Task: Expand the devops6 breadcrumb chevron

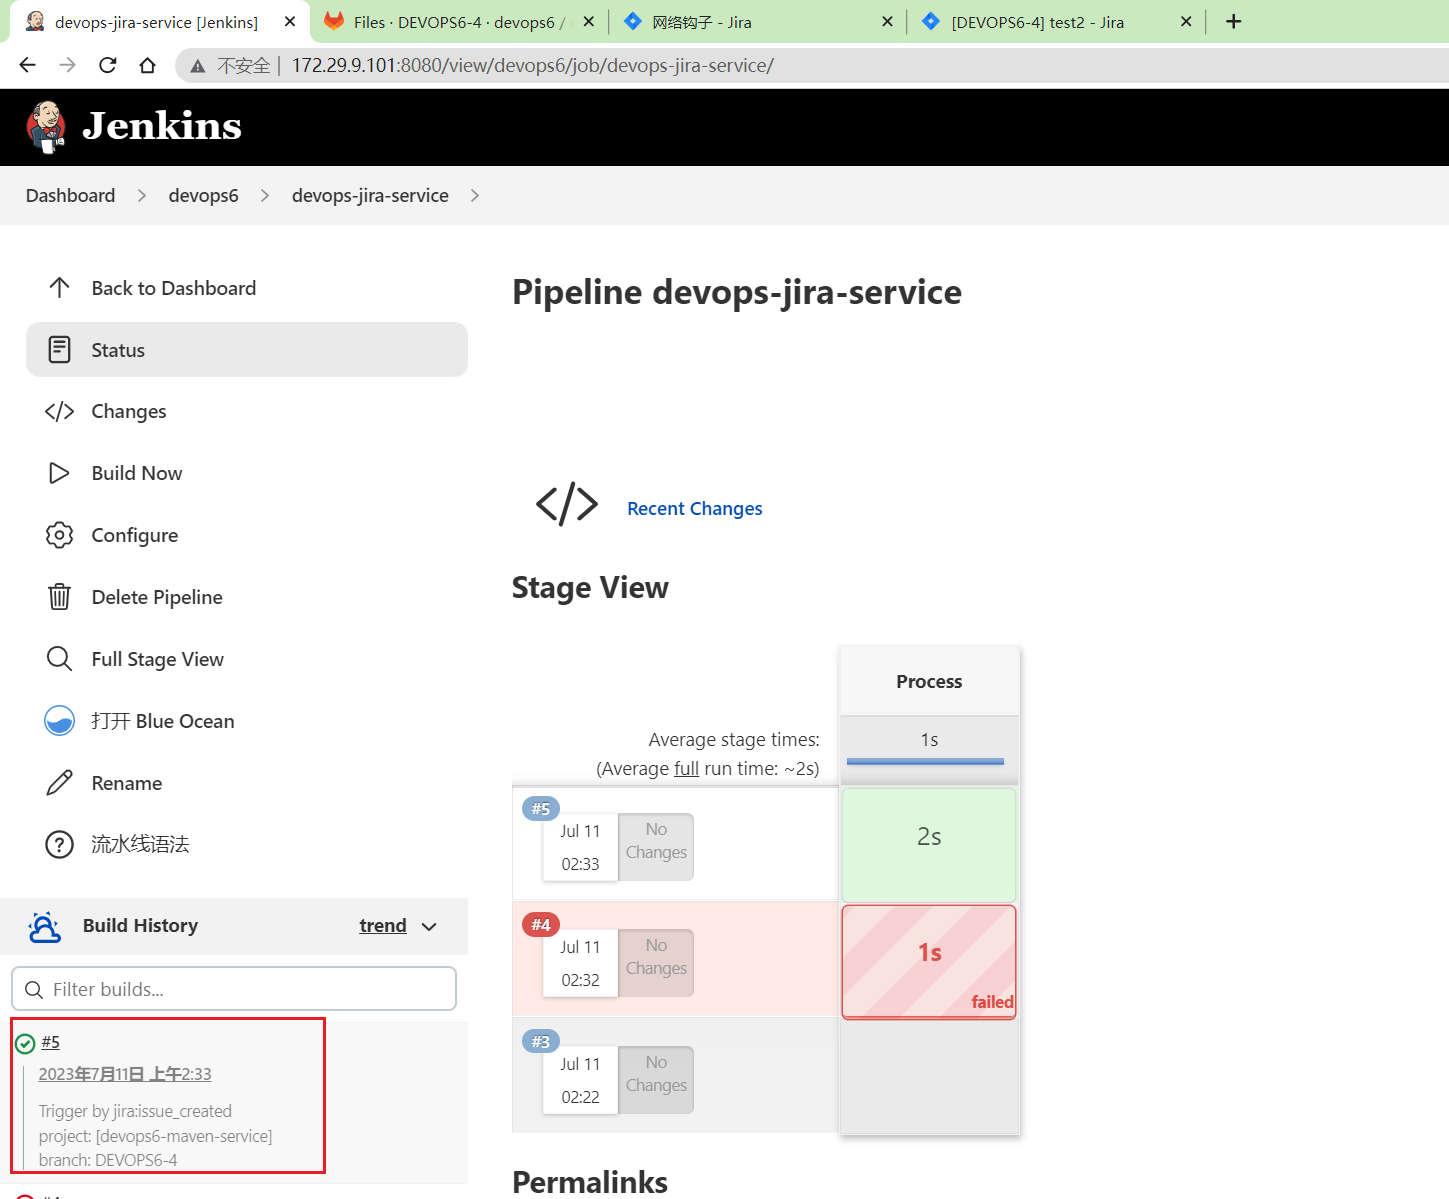Action: (265, 196)
